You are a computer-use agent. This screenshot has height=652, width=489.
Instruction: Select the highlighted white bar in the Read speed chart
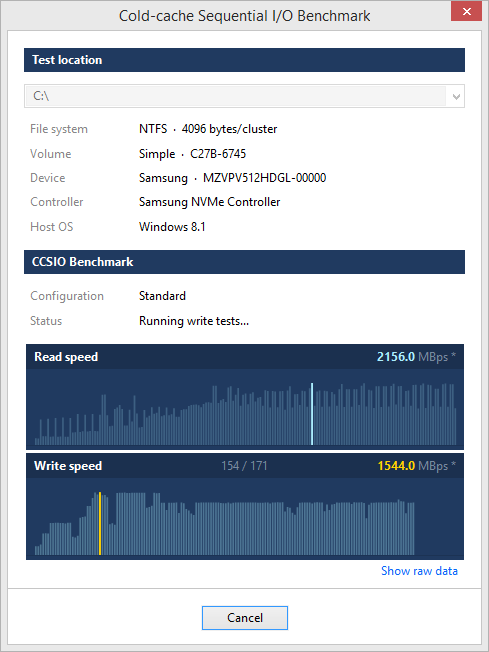pyautogui.click(x=312, y=414)
